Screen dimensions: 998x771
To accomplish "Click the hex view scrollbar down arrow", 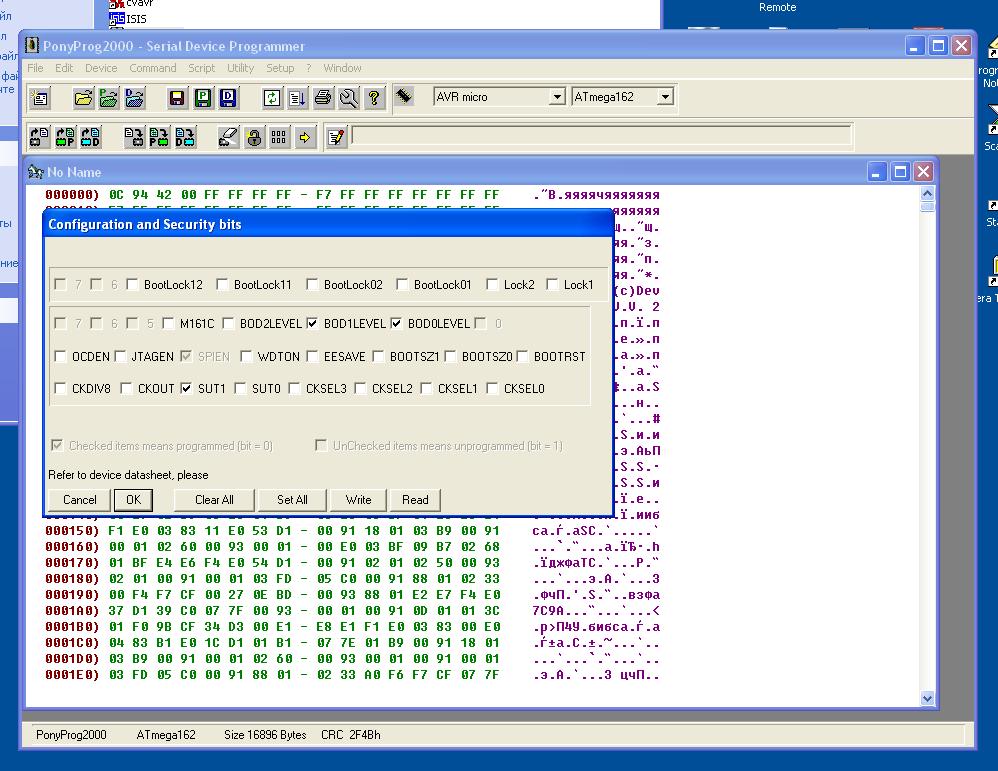I will click(x=926, y=699).
